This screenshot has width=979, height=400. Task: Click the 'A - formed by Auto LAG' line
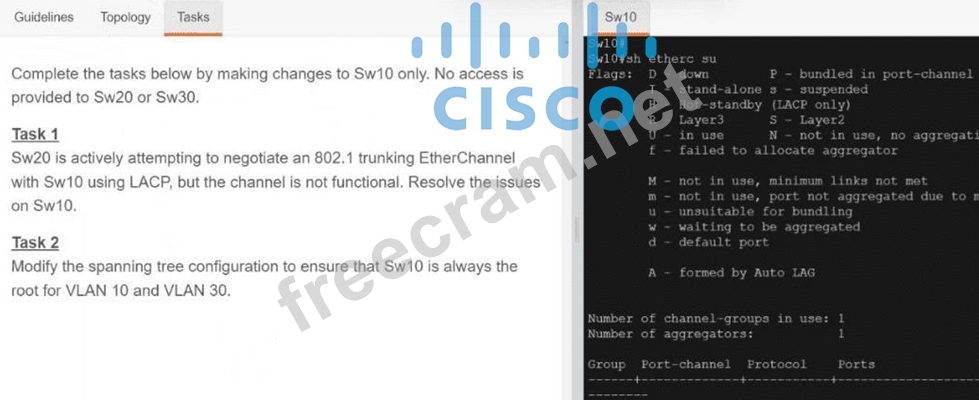click(x=732, y=273)
